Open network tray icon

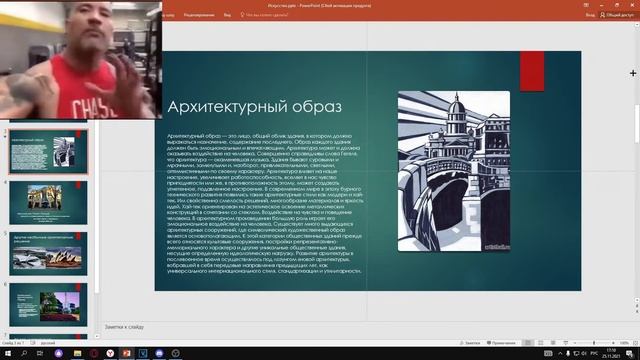coord(576,353)
